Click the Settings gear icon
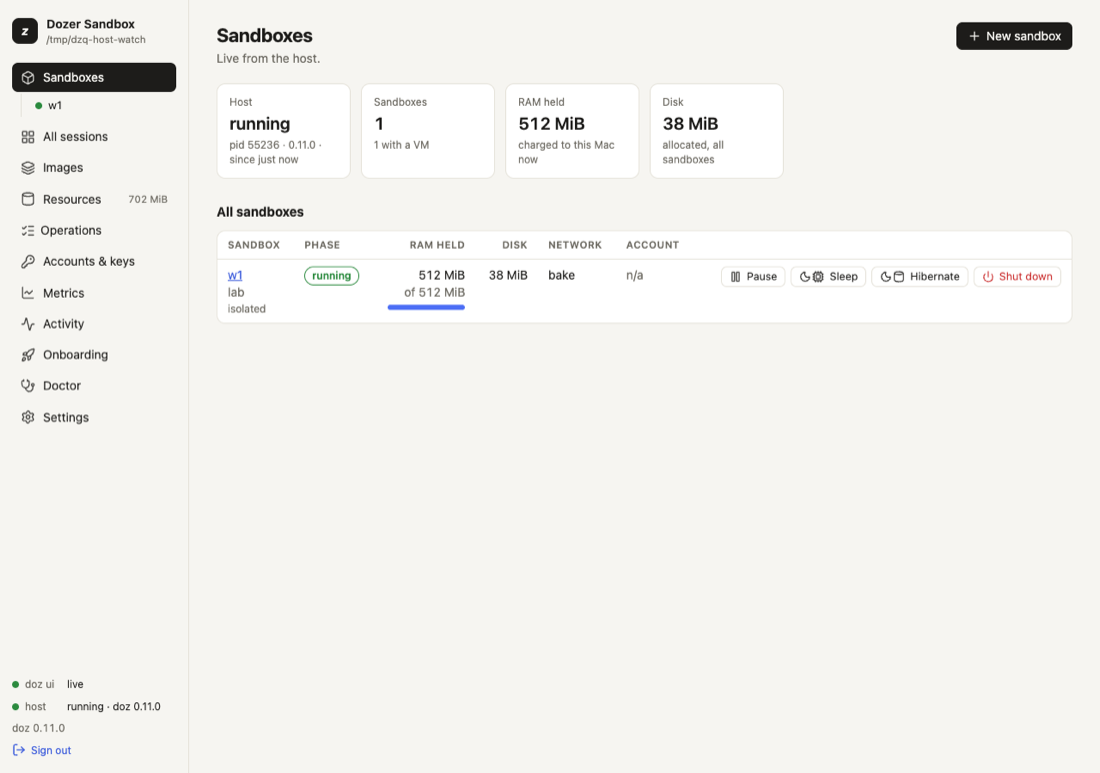 point(28,417)
